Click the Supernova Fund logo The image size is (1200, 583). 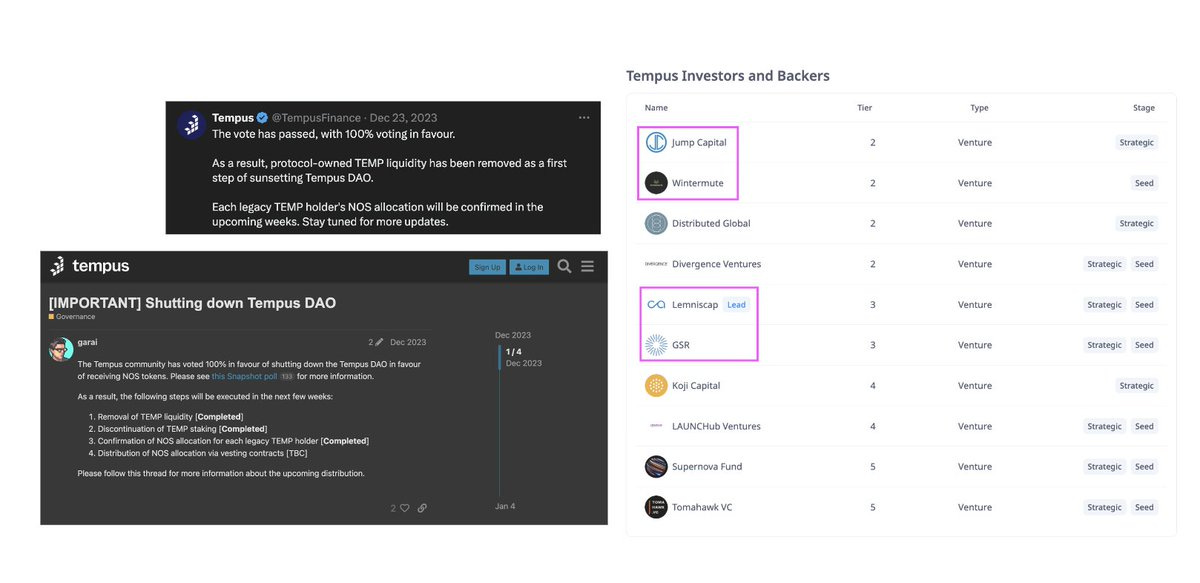[x=656, y=466]
